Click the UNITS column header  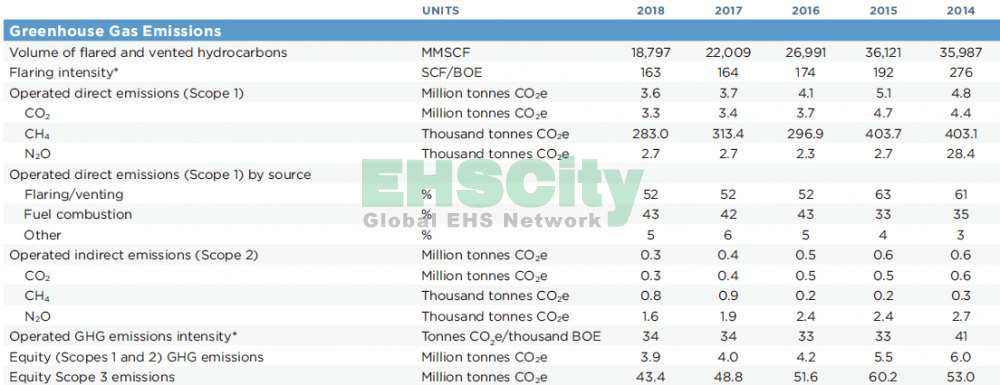(440, 11)
